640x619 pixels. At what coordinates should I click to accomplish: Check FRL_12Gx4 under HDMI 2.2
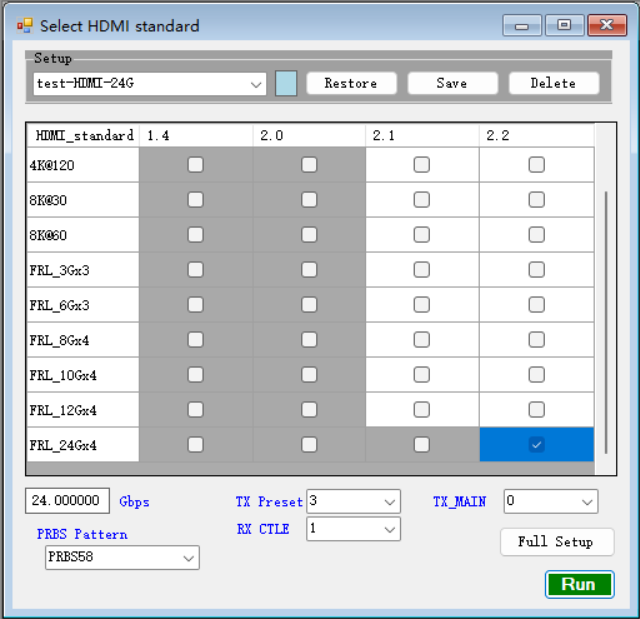[536, 410]
